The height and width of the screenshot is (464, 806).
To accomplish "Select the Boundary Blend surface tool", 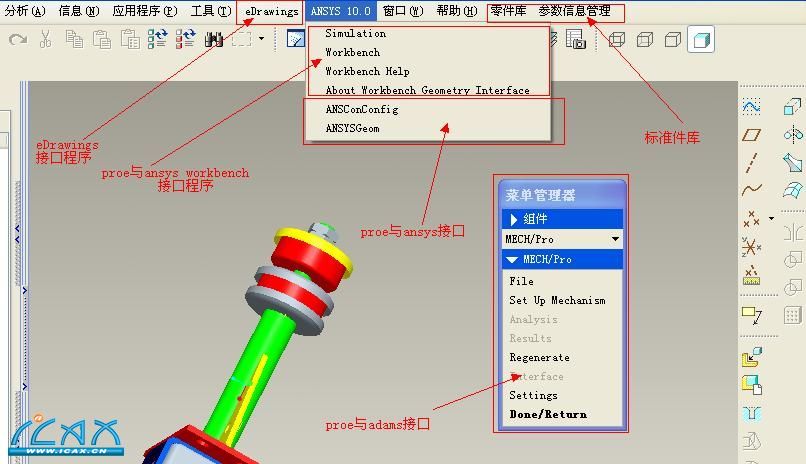I will [792, 190].
